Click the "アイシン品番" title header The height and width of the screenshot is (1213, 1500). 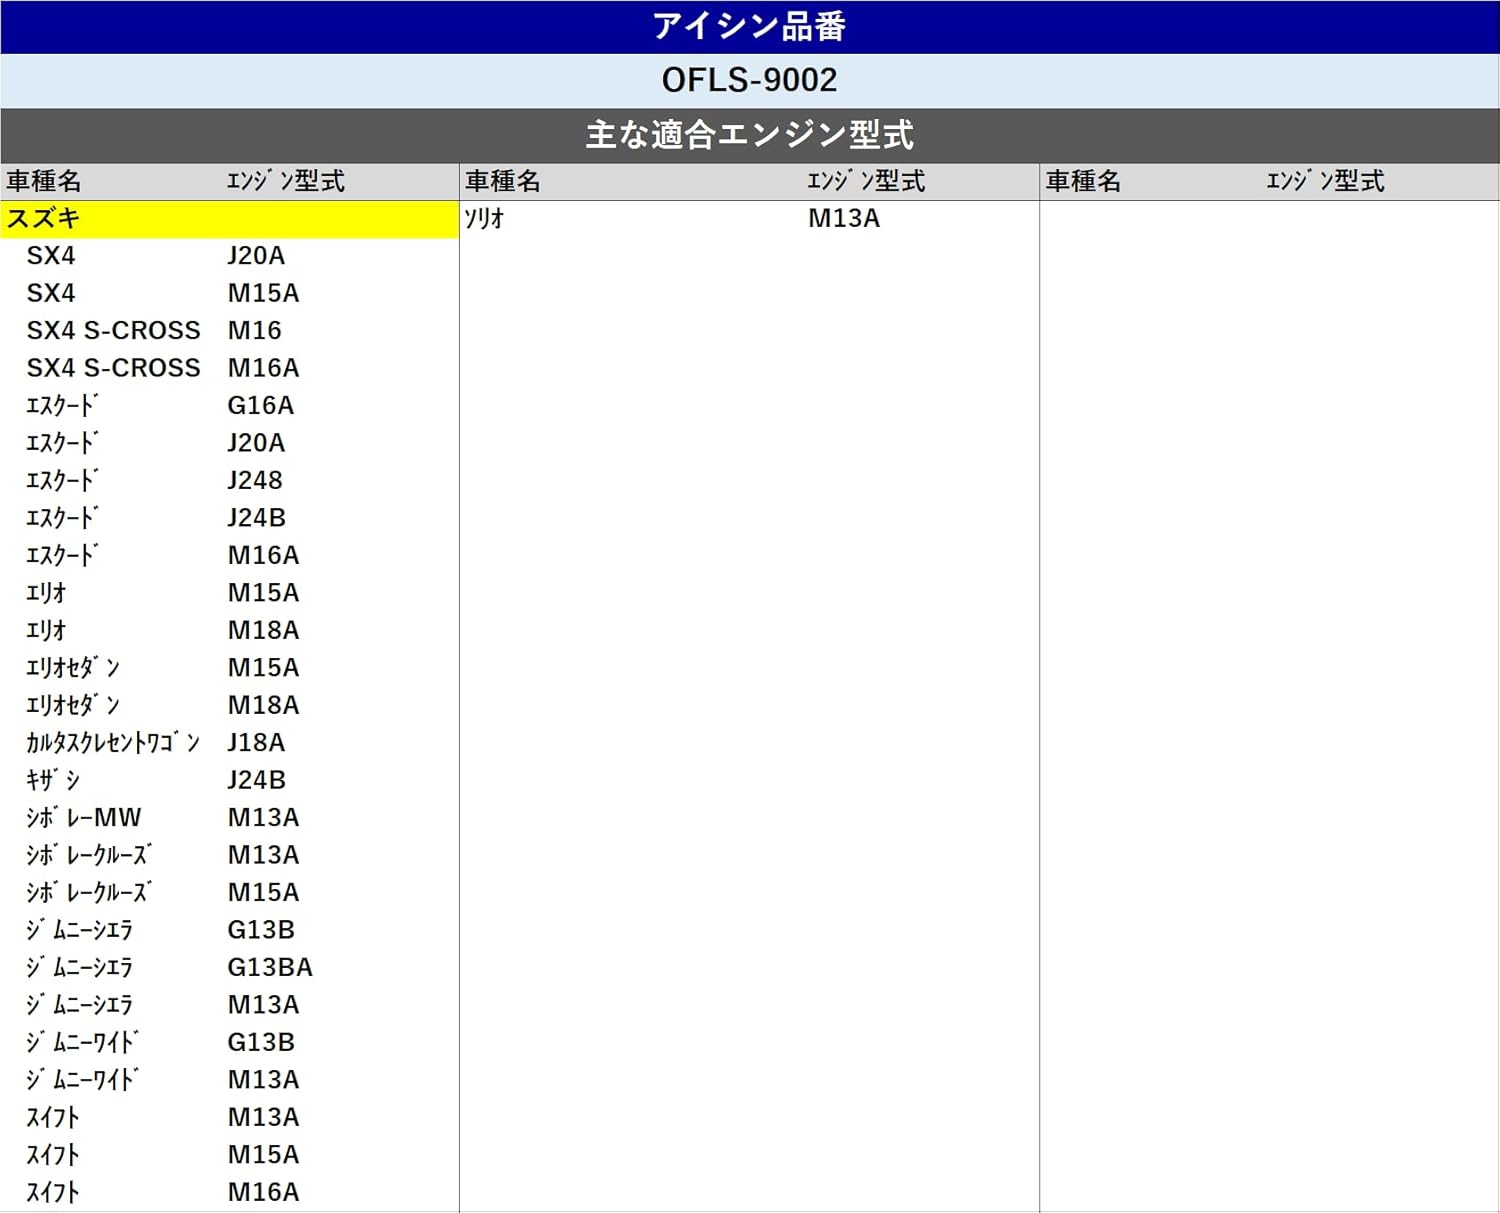click(x=749, y=26)
